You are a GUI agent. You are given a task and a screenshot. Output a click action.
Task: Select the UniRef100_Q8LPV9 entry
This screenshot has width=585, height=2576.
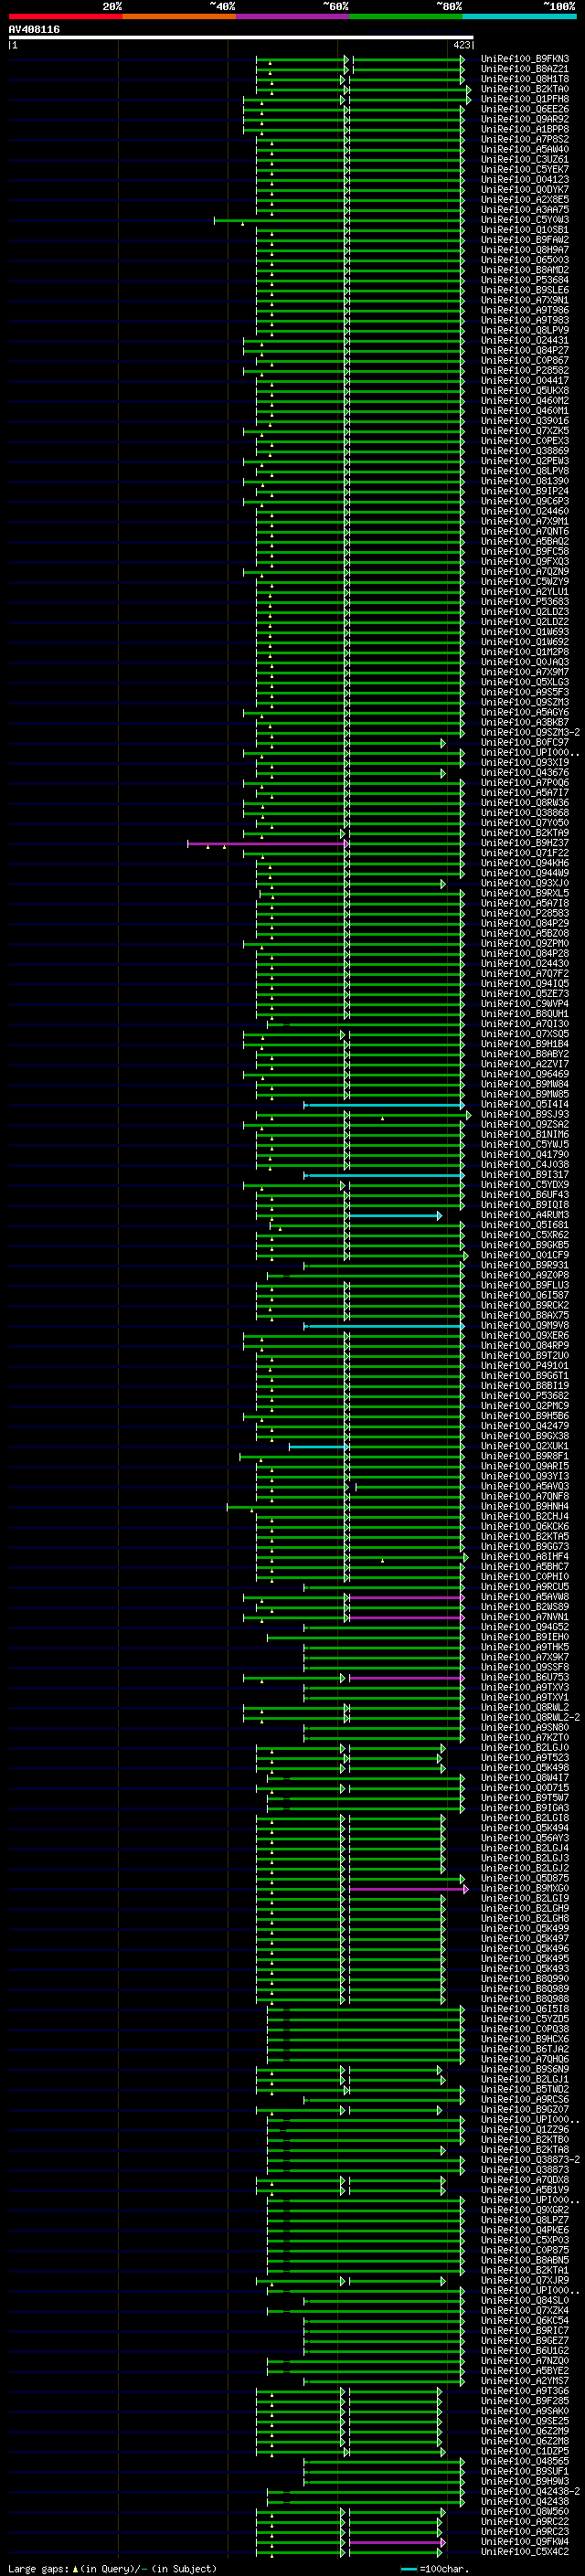[x=525, y=330]
